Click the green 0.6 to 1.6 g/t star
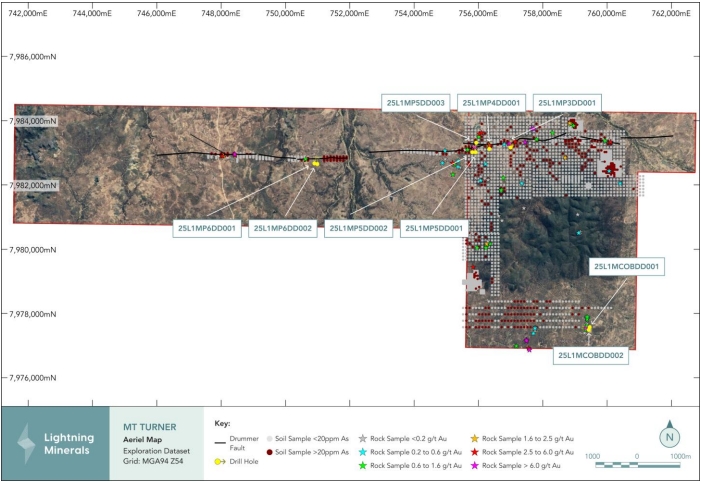 (363, 466)
